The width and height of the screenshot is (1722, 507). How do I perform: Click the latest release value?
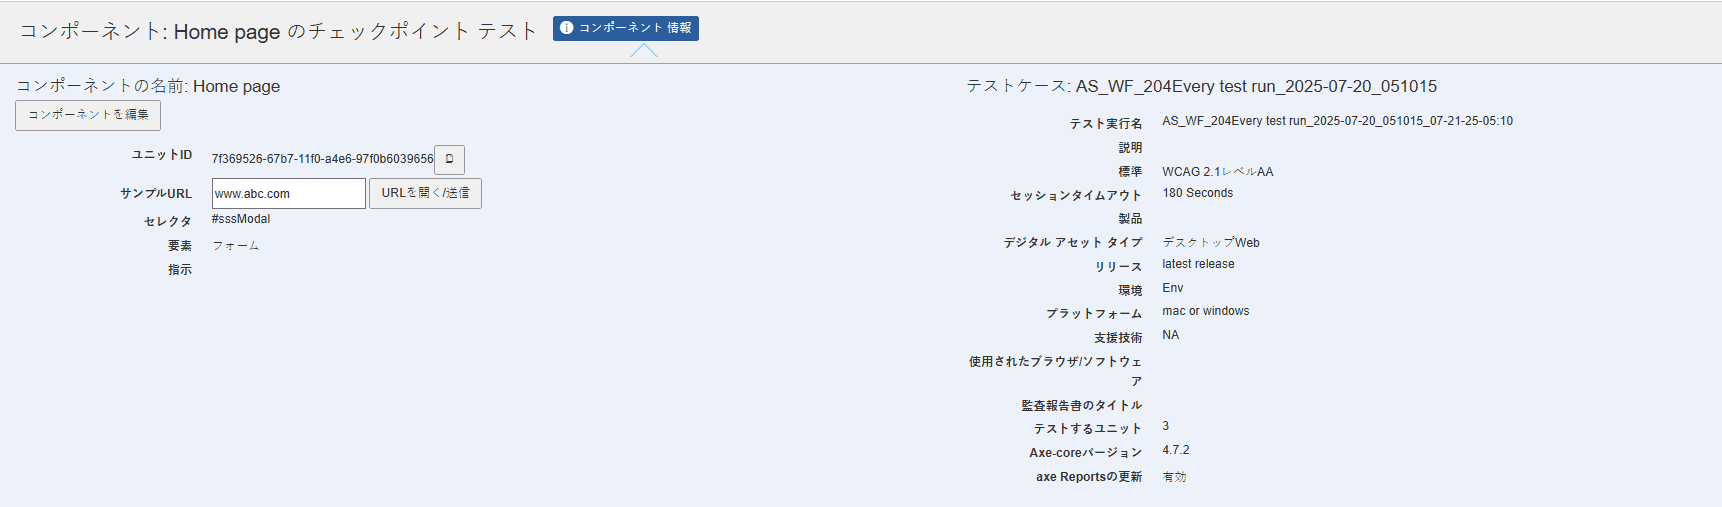coord(1198,264)
